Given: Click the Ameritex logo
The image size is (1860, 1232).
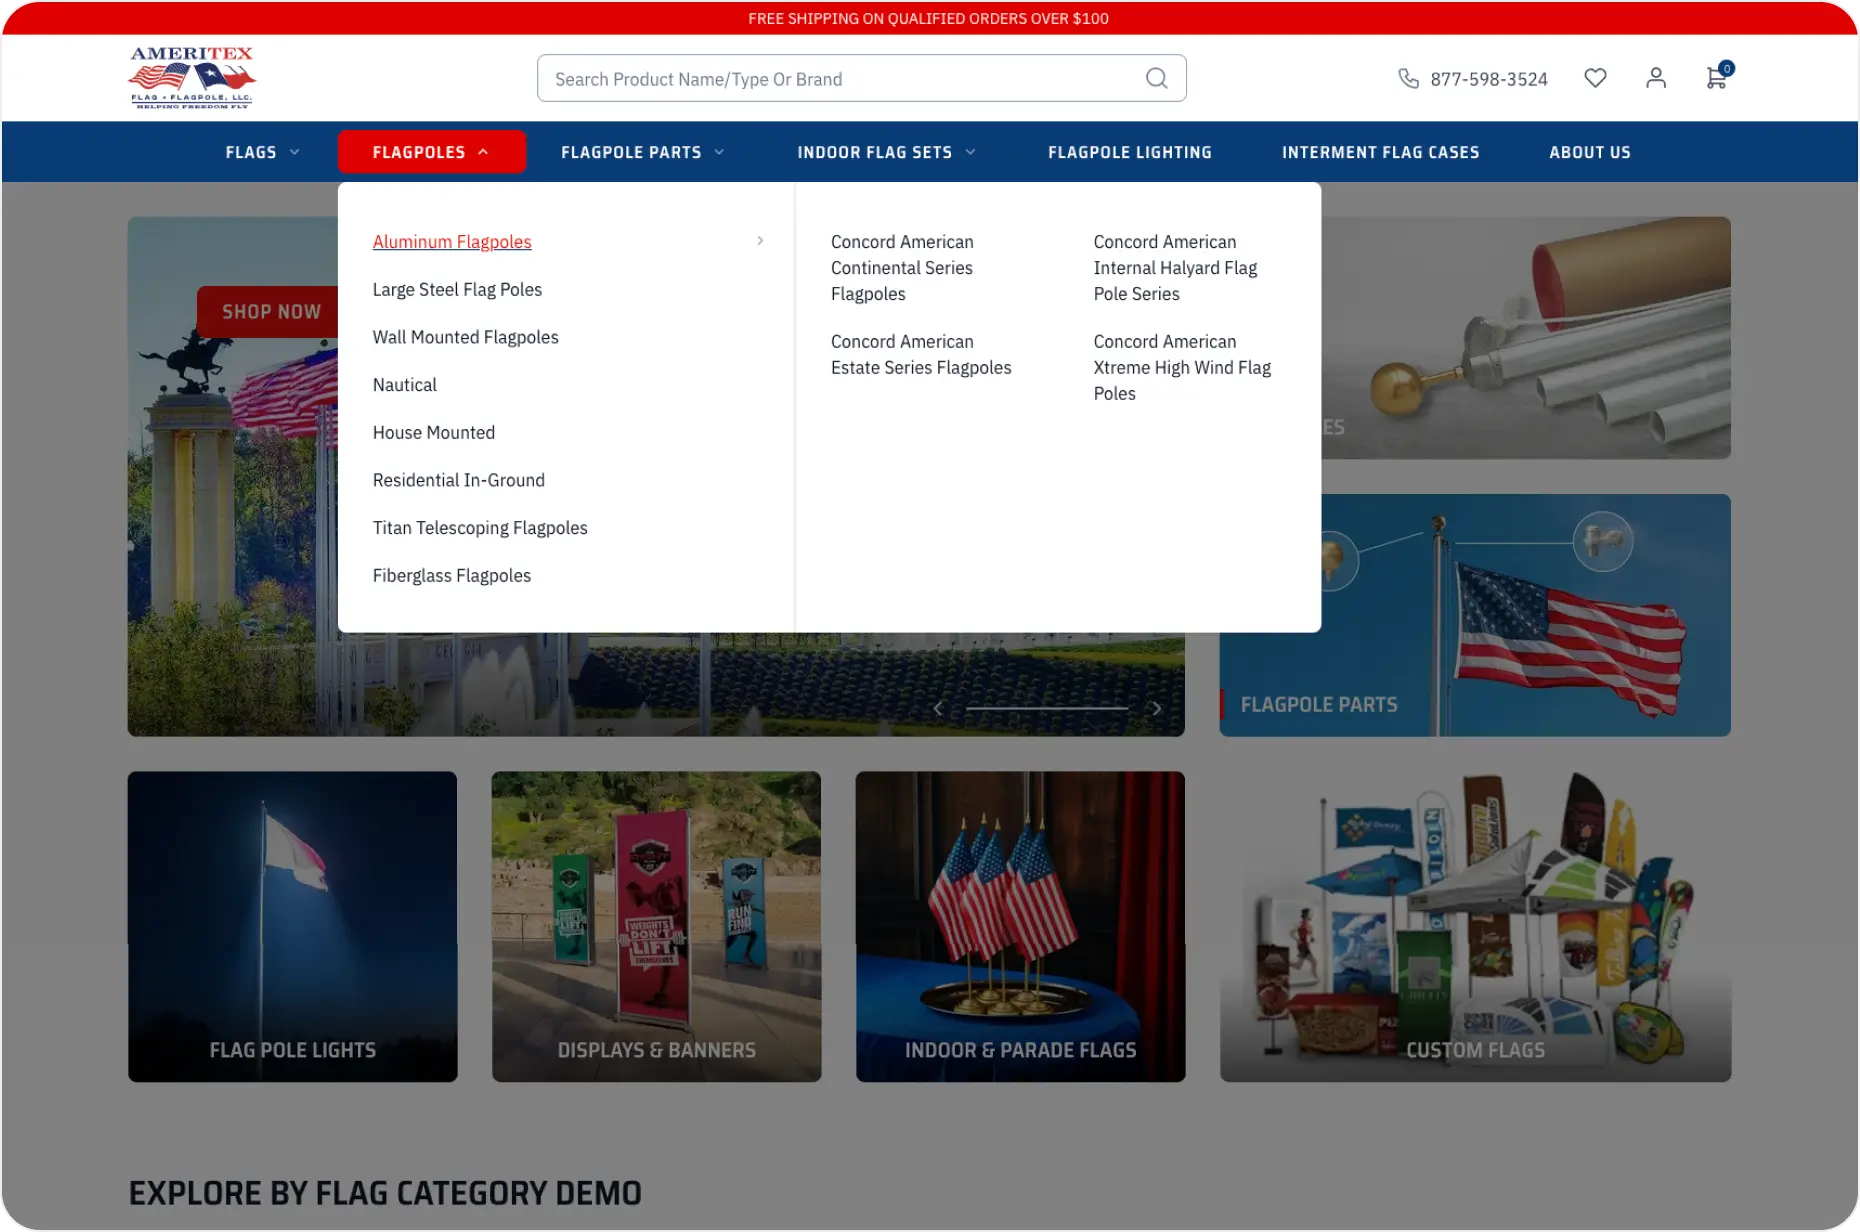Looking at the screenshot, I should click(x=192, y=77).
